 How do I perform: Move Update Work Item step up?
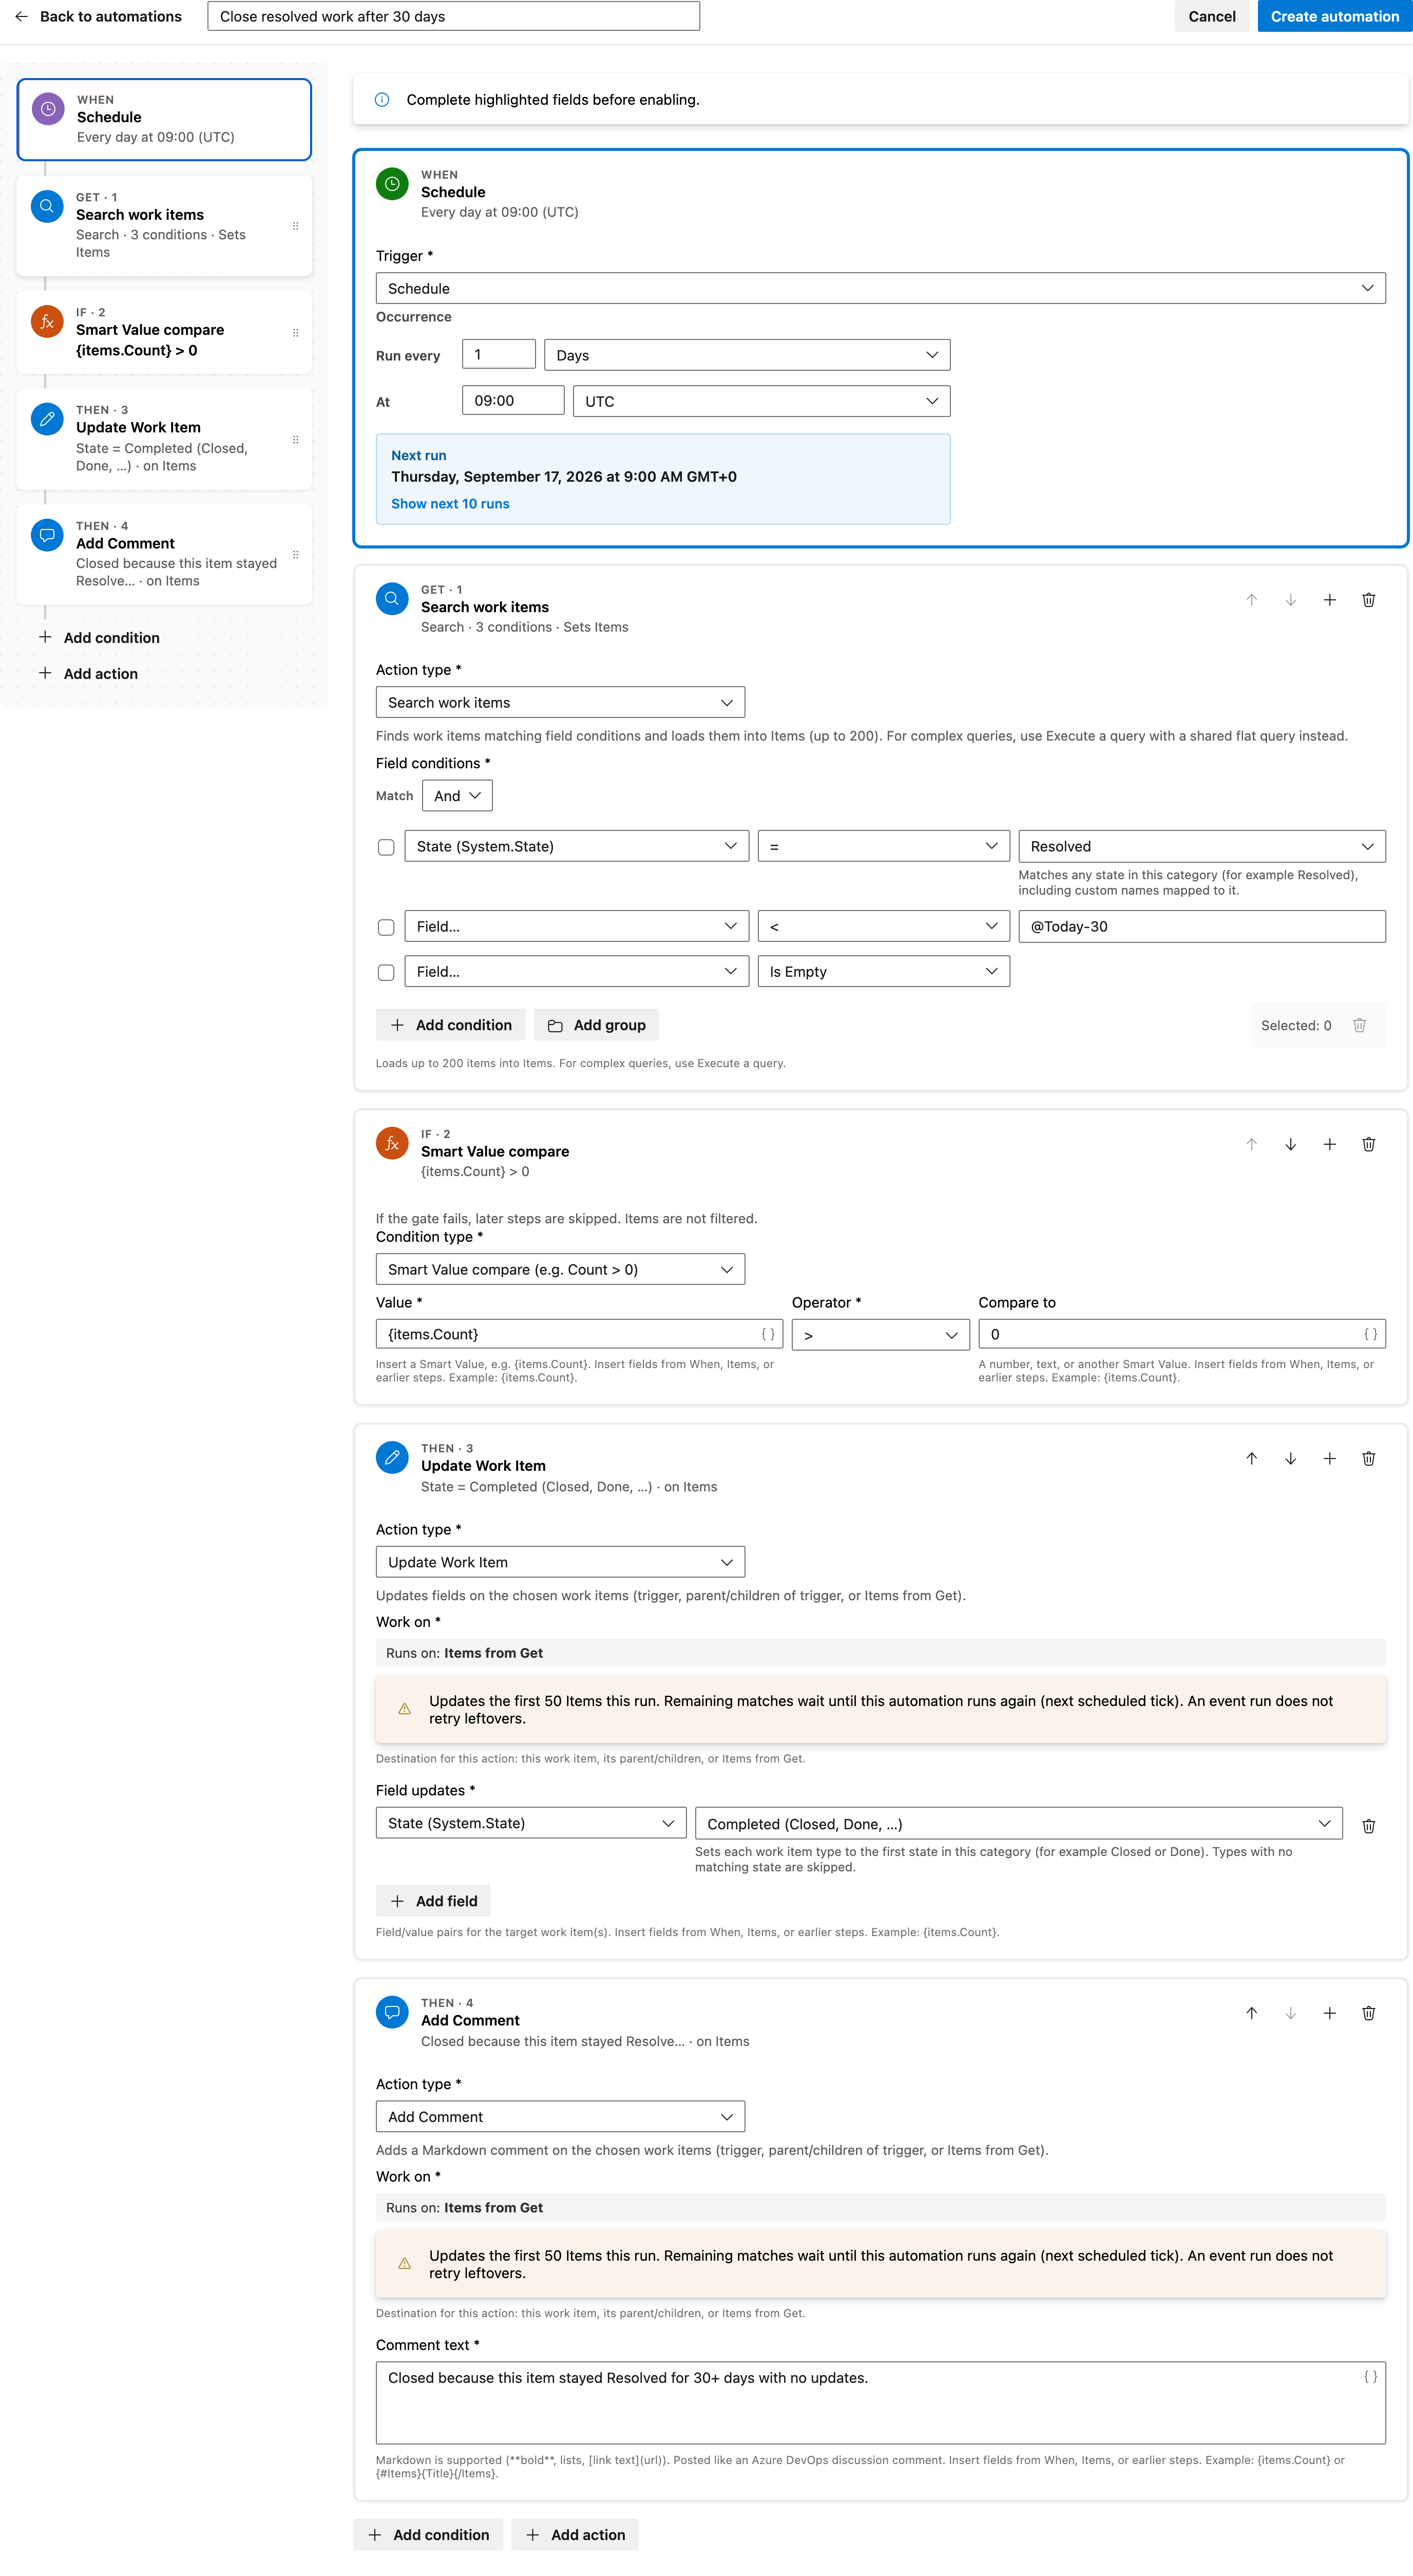pyautogui.click(x=1251, y=1459)
